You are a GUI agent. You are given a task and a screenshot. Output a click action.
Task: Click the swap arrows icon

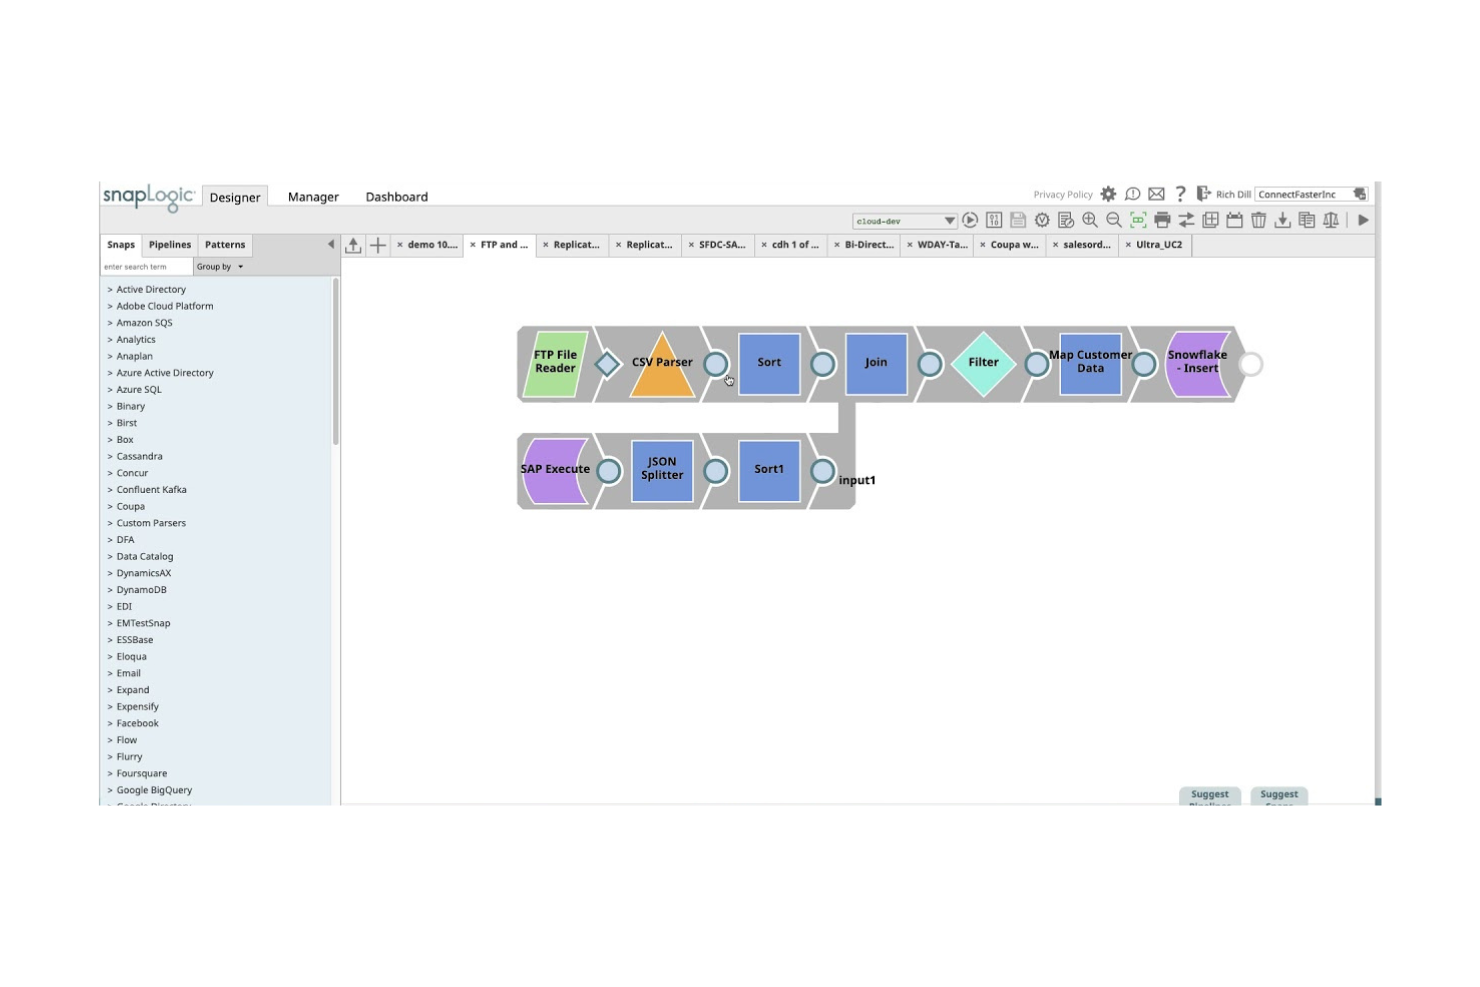click(x=1186, y=220)
